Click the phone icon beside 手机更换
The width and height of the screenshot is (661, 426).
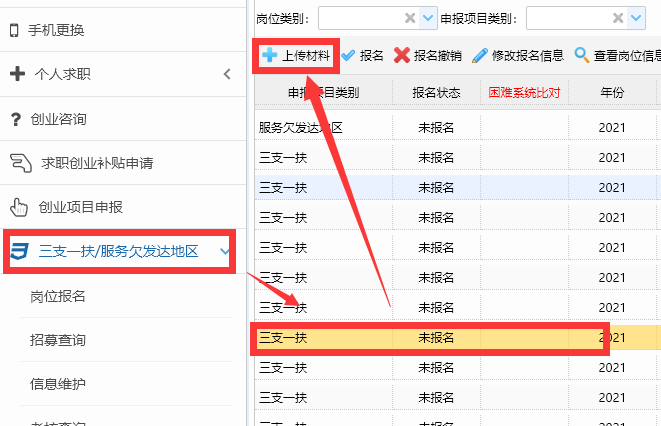pos(14,30)
